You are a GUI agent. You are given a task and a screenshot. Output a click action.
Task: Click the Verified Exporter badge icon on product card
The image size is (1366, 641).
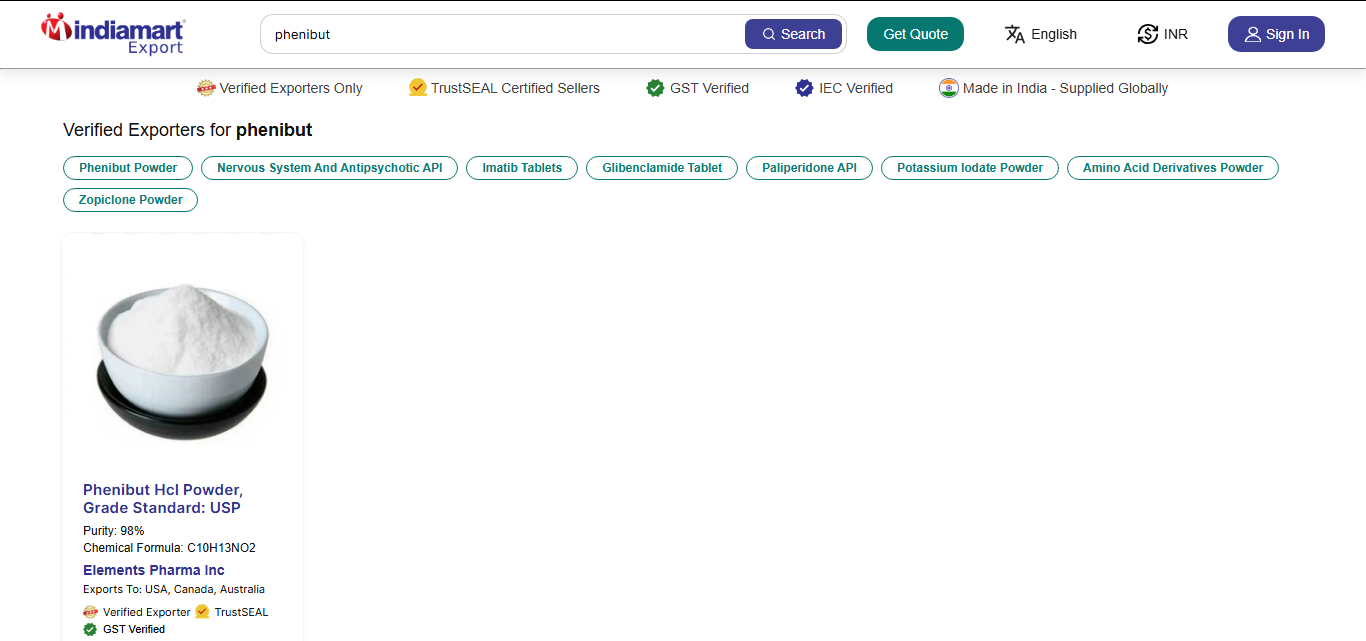pos(90,612)
